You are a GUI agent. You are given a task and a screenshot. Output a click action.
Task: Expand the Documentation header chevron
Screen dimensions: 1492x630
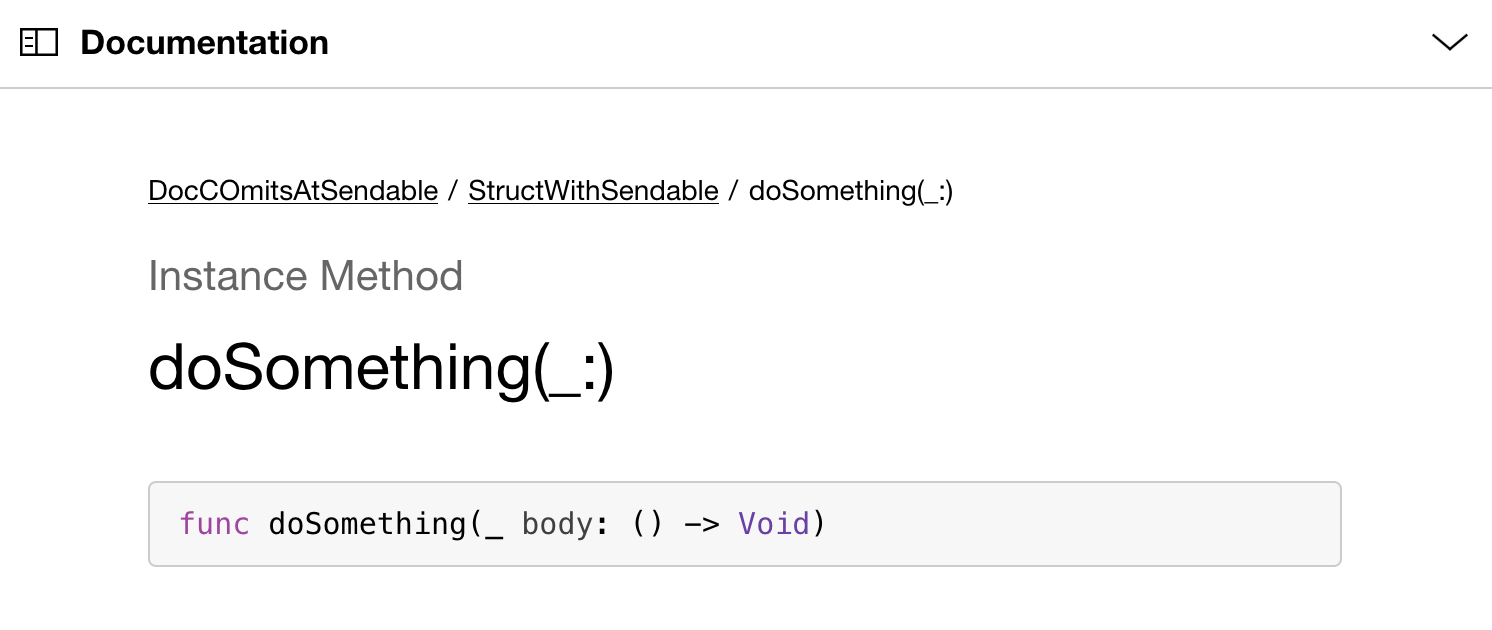tap(1449, 42)
